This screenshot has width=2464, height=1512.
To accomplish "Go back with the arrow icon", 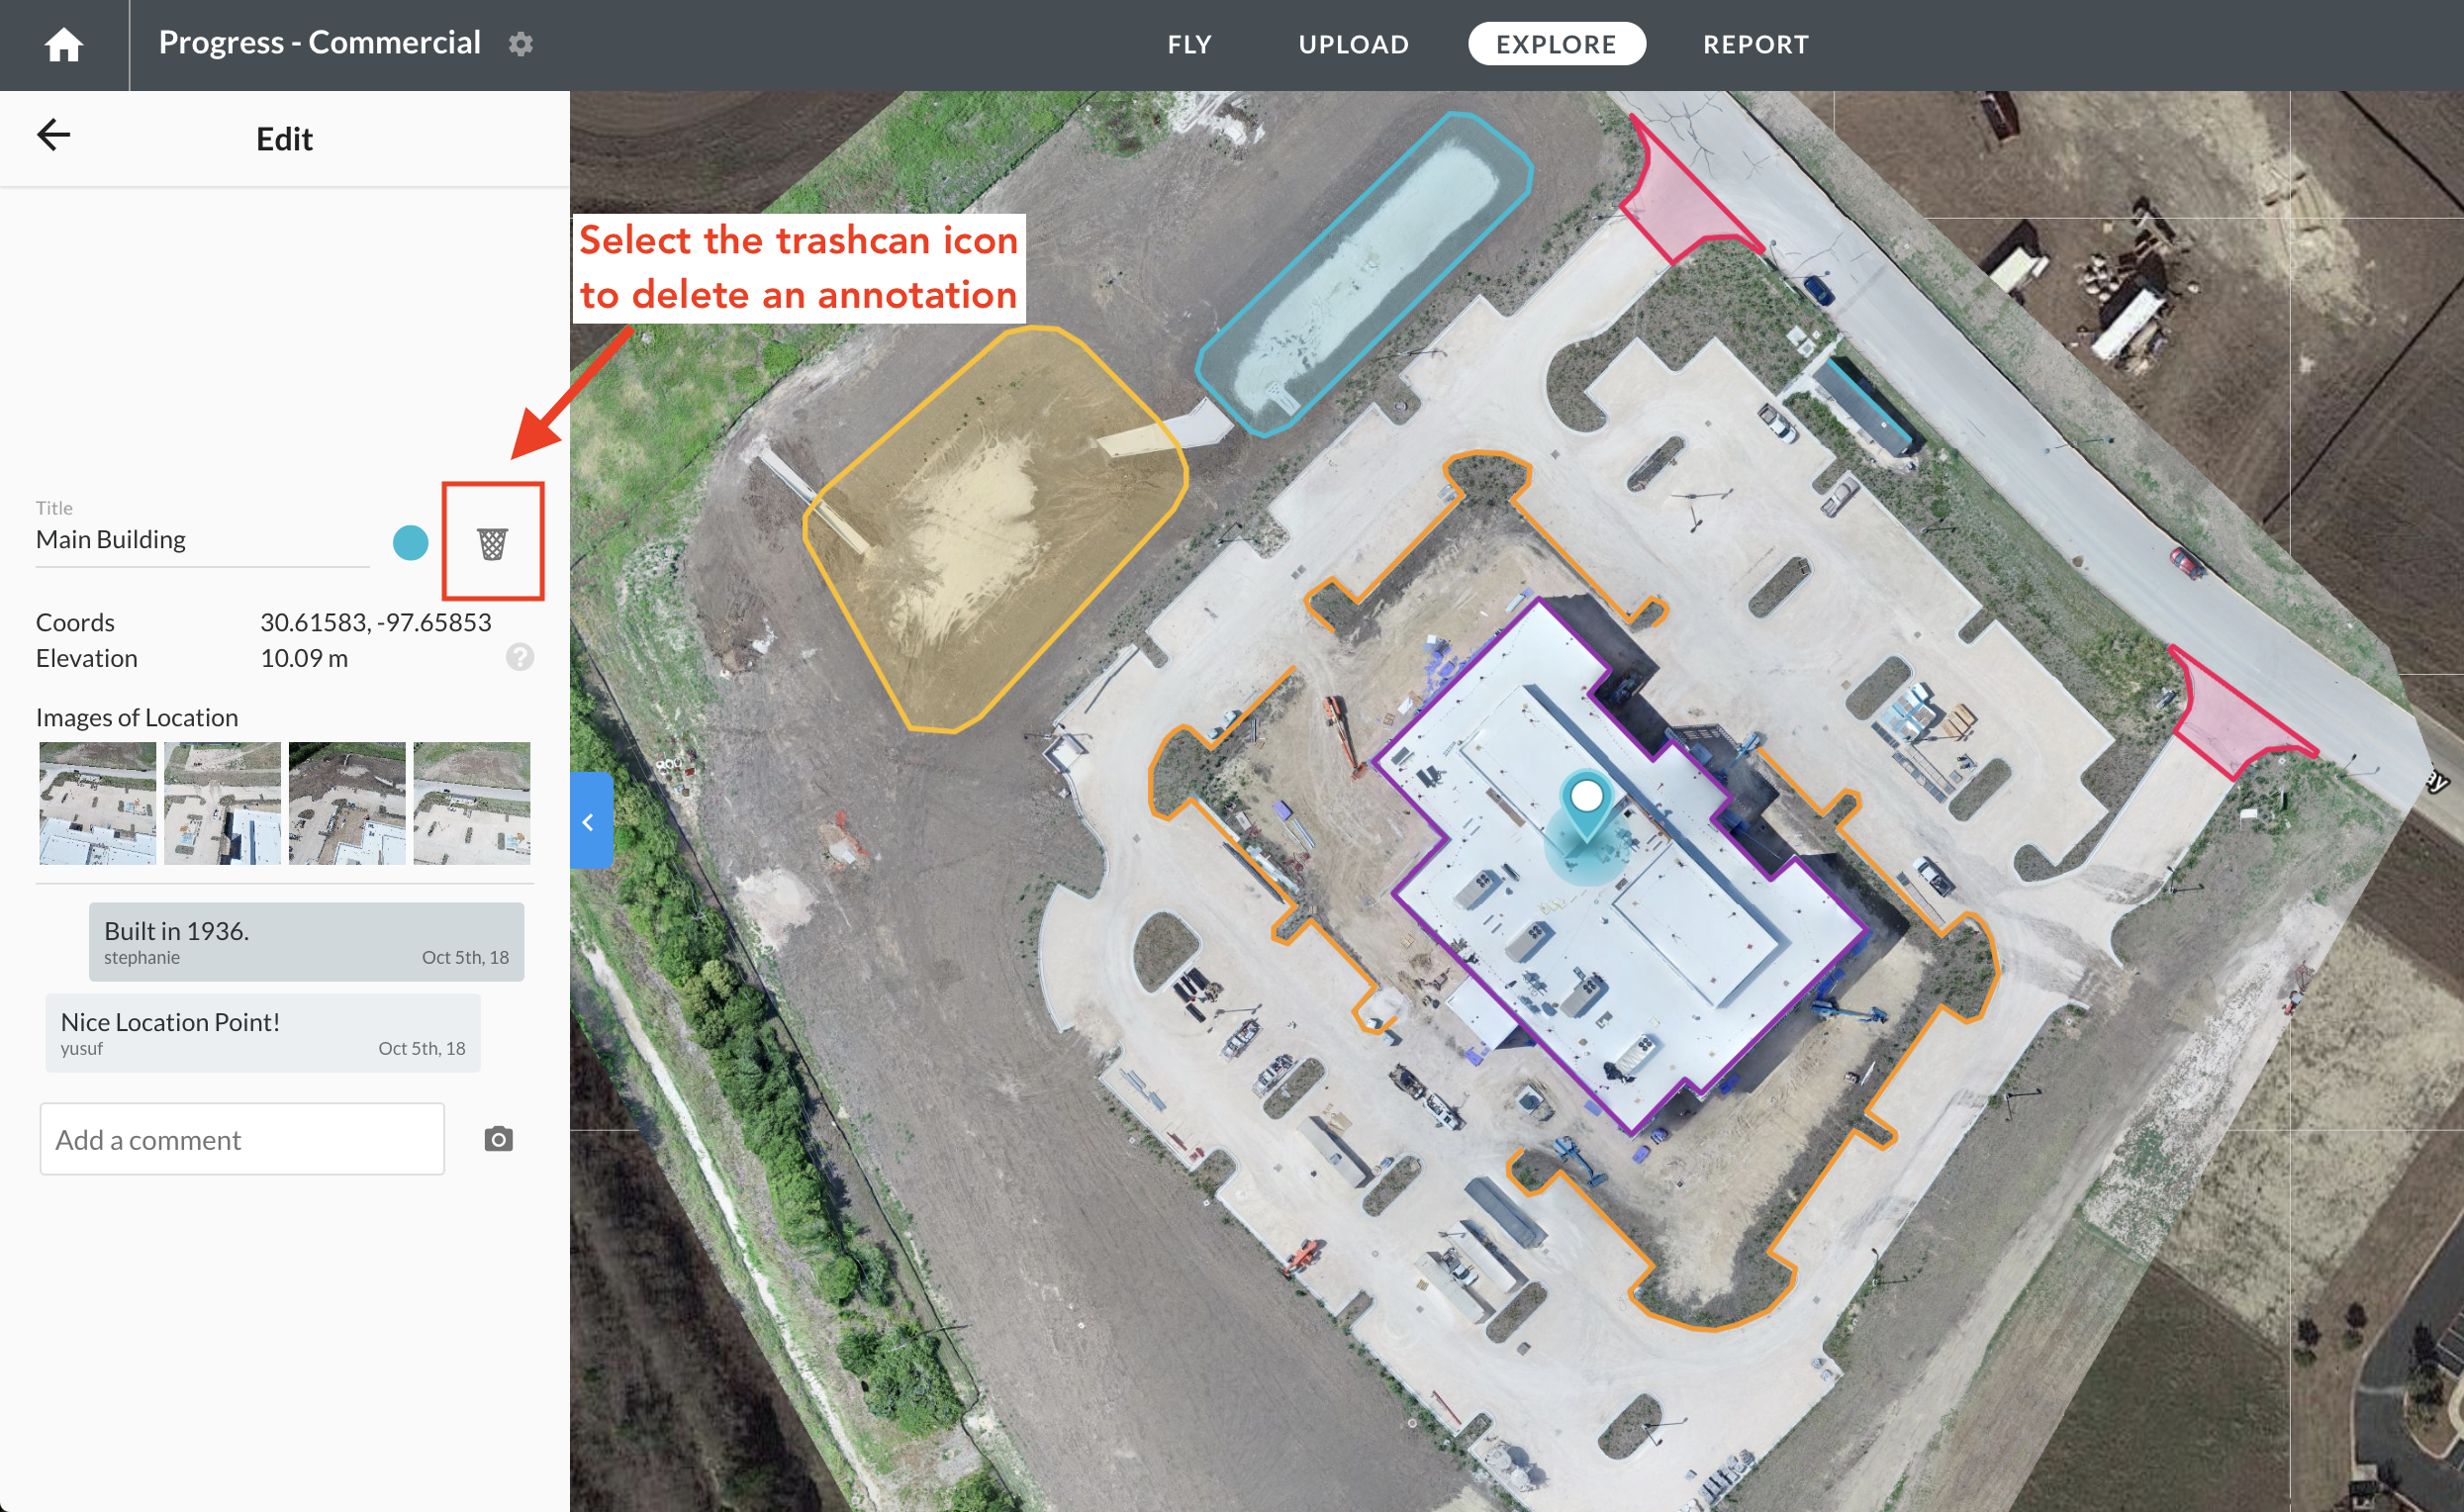I will coord(54,135).
